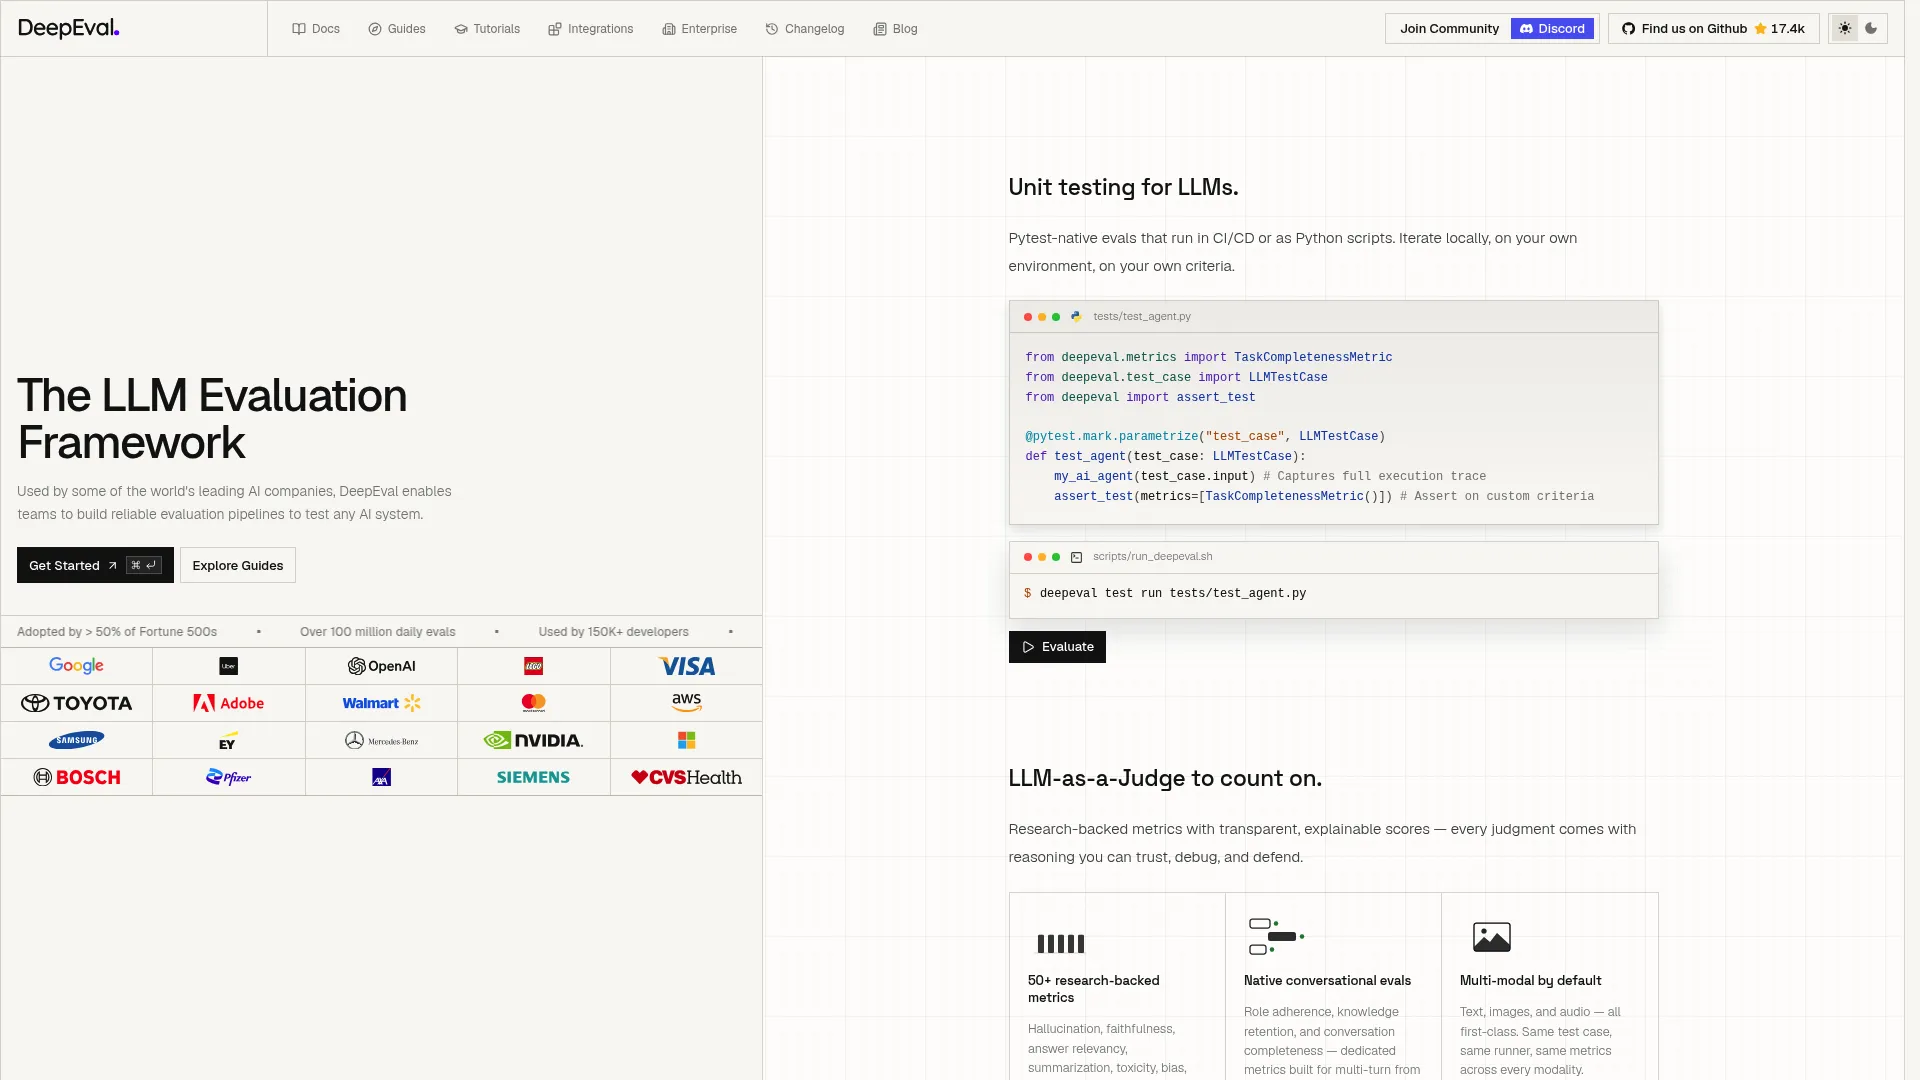
Task: Click 'The LLM Evaluation Framework' headline
Action: (x=212, y=419)
